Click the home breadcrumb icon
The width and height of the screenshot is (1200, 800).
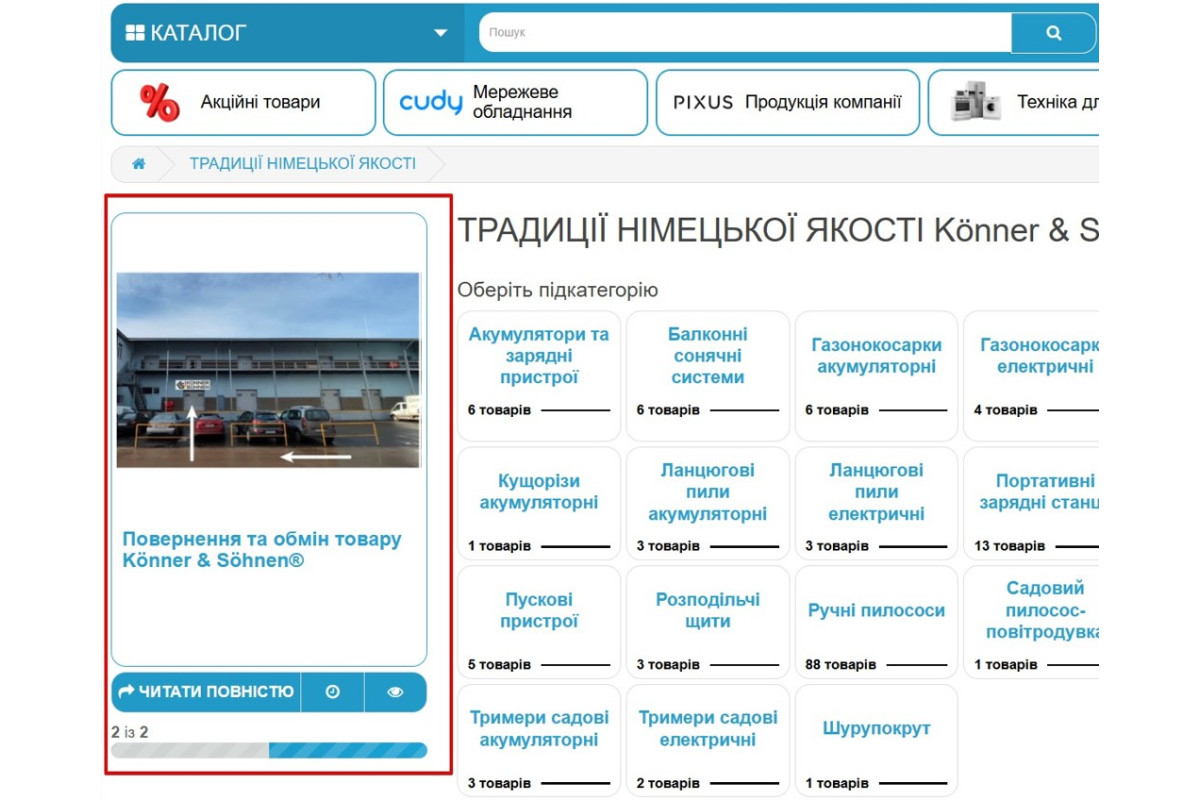pyautogui.click(x=138, y=164)
